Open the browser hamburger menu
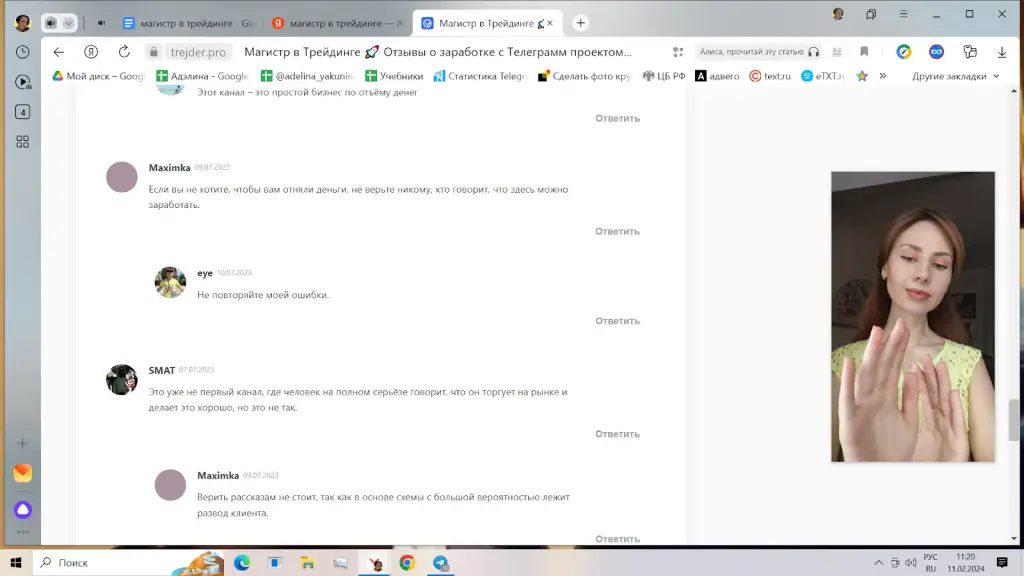 (x=903, y=14)
